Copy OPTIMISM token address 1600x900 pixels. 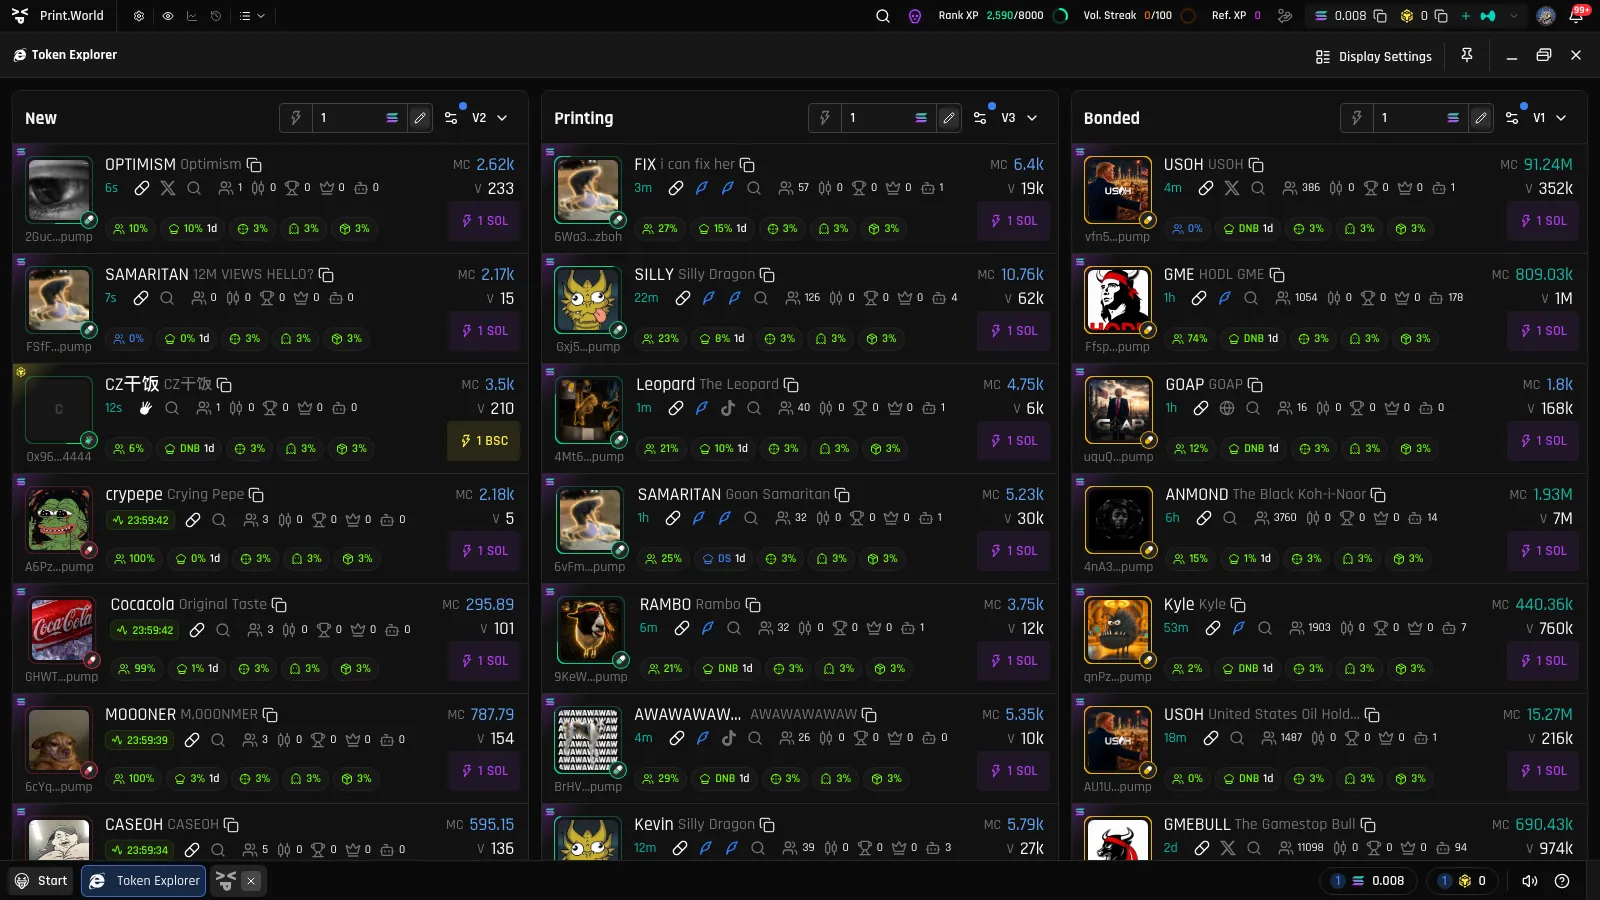[x=254, y=165]
